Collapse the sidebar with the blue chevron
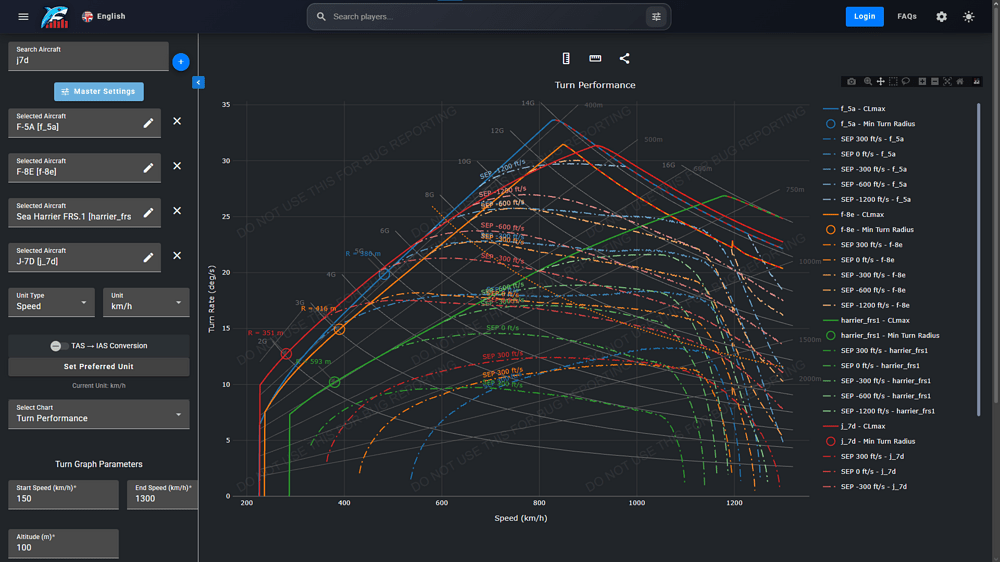 pyautogui.click(x=198, y=82)
